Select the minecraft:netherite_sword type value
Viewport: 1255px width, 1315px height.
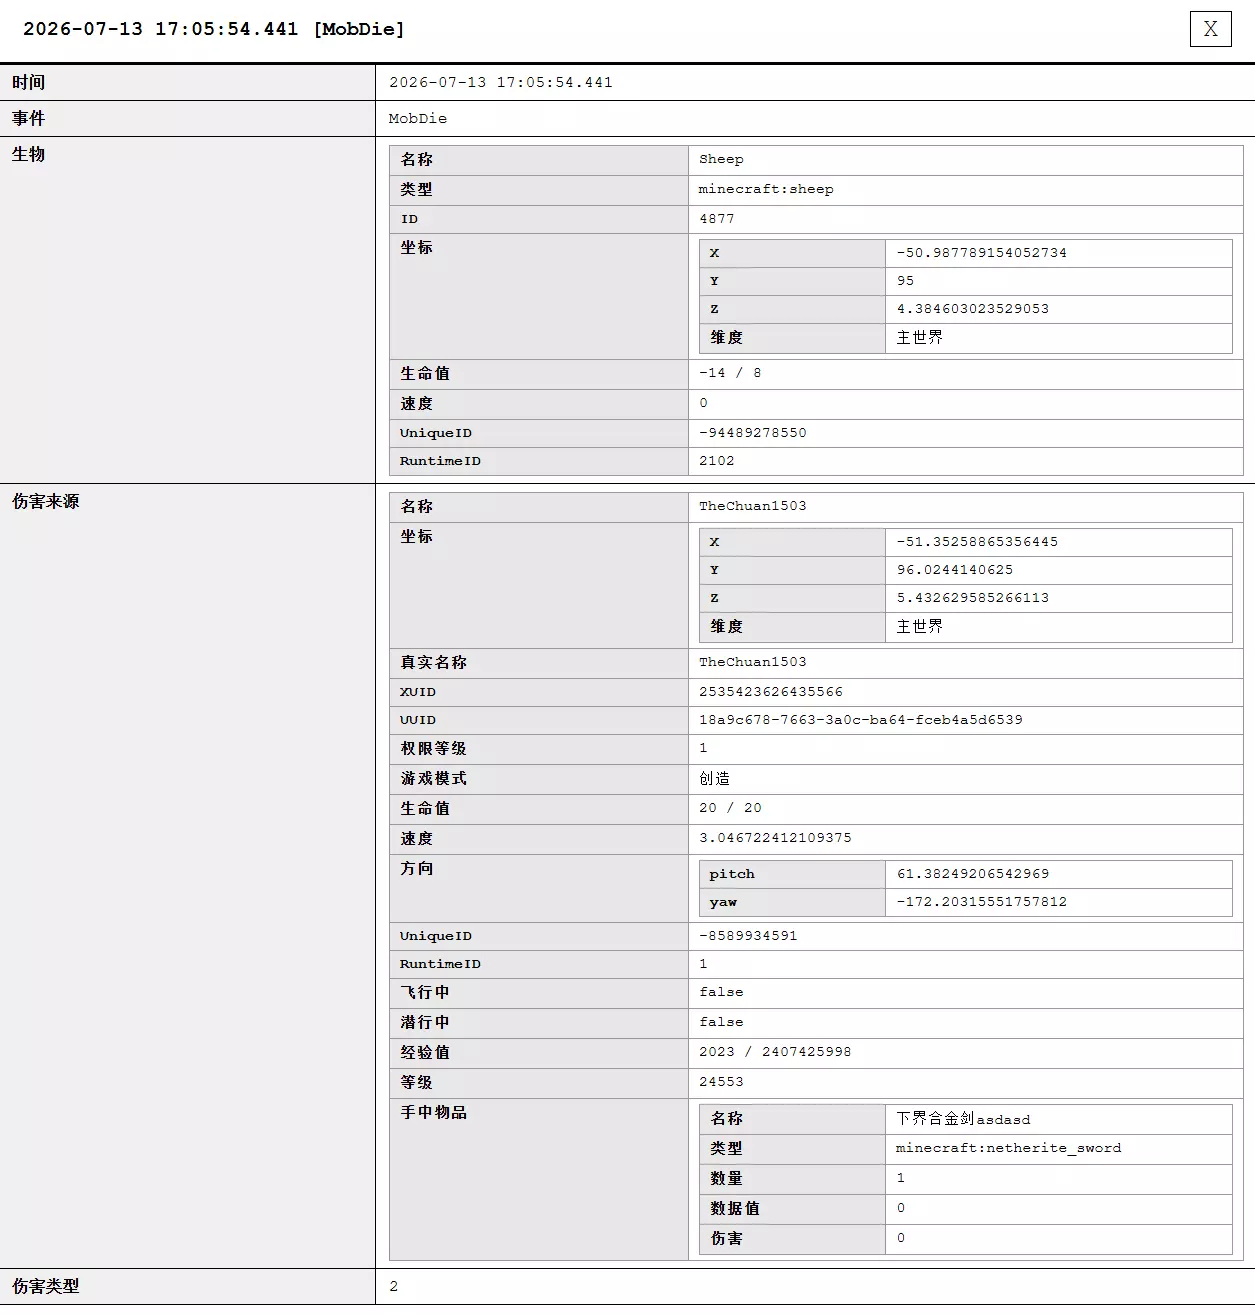coord(1009,1148)
